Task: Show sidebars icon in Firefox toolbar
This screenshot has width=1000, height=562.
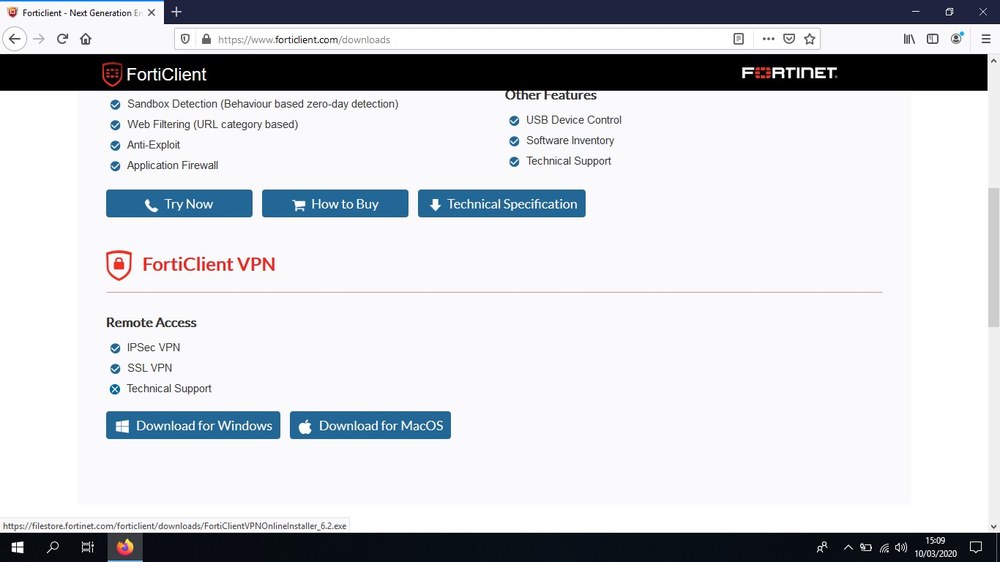Action: coord(932,39)
